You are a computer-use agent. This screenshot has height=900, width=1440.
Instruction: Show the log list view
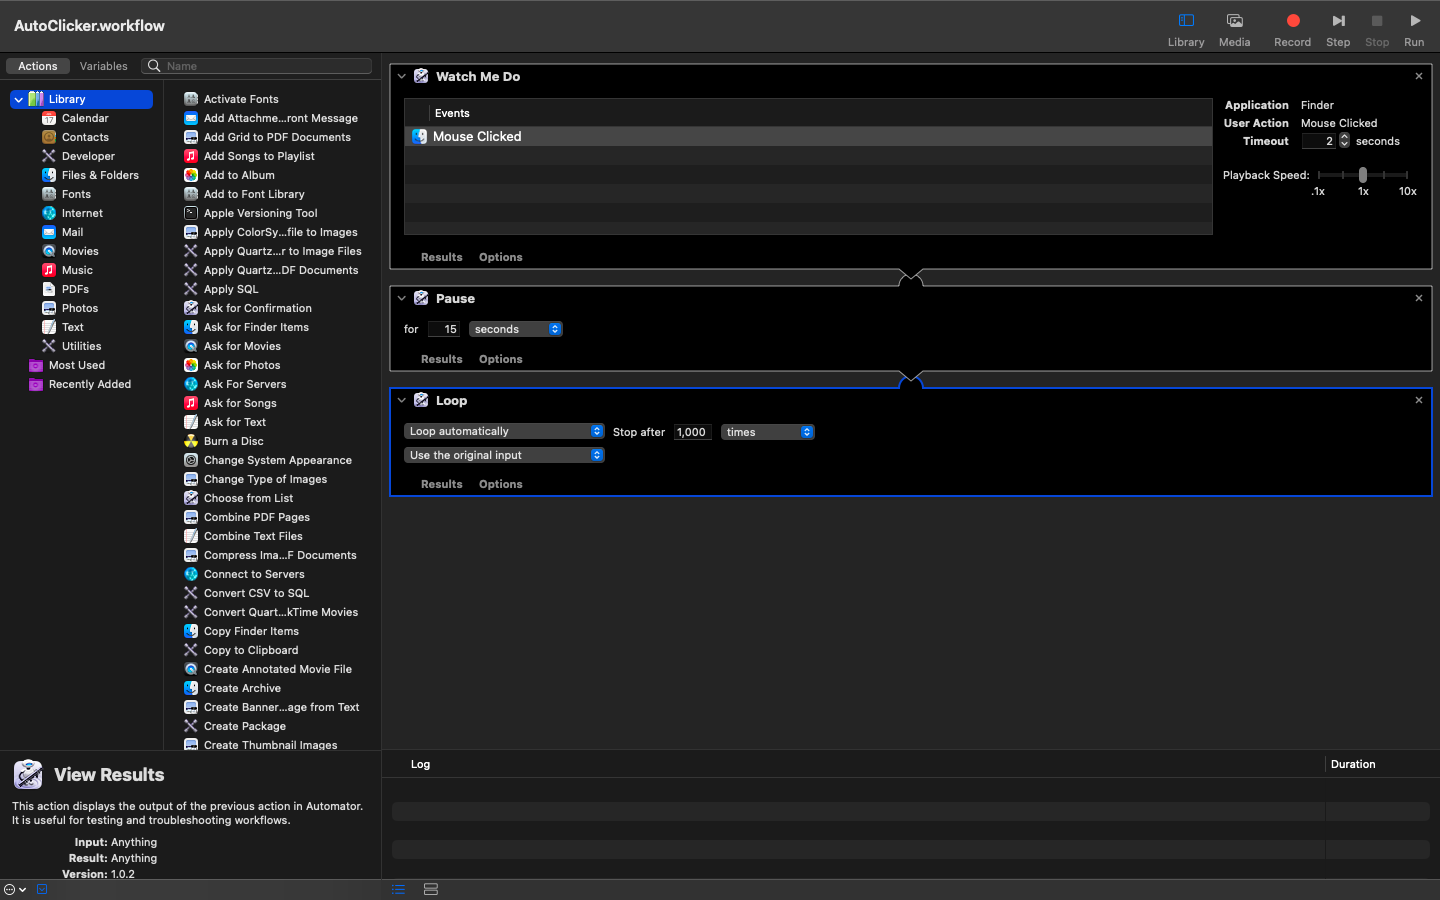(x=398, y=889)
